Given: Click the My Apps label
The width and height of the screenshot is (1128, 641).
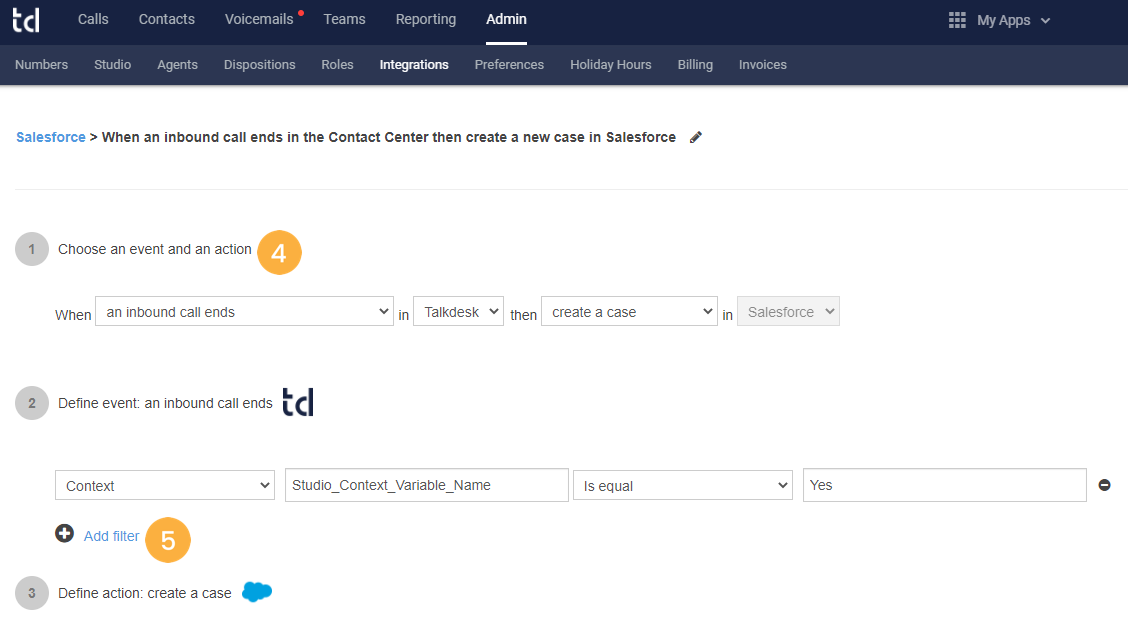Looking at the screenshot, I should pos(1004,20).
